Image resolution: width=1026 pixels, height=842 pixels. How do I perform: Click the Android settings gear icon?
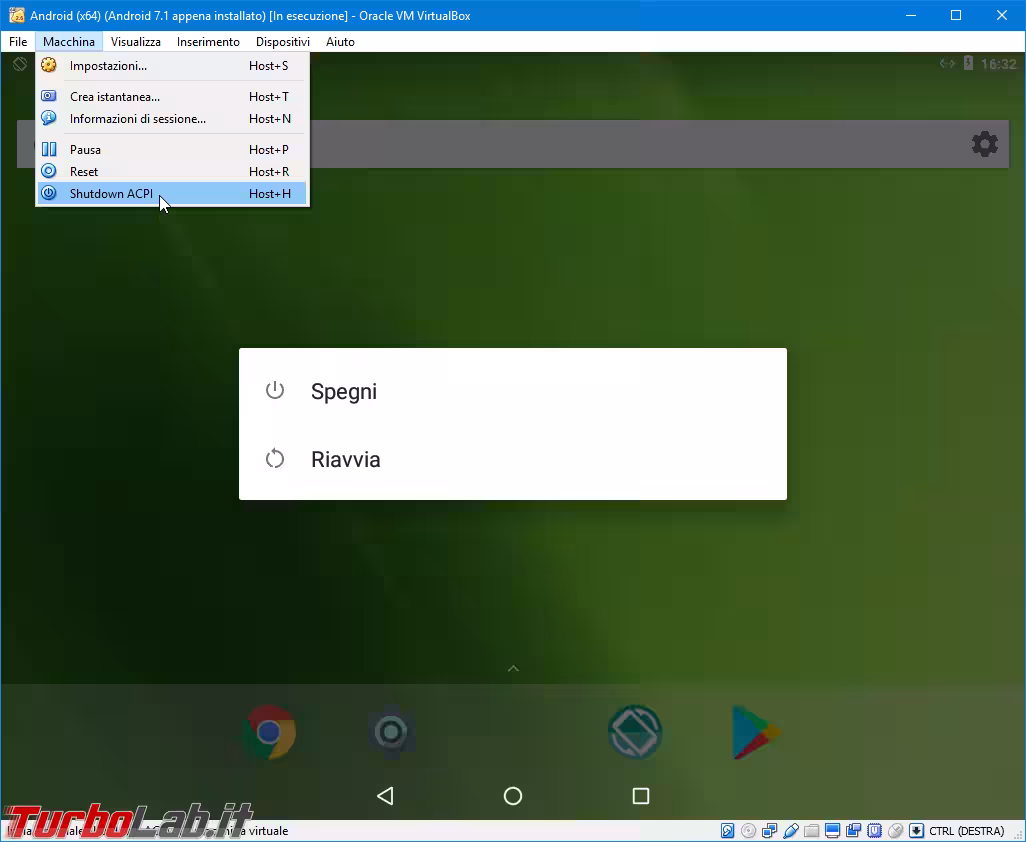point(985,144)
